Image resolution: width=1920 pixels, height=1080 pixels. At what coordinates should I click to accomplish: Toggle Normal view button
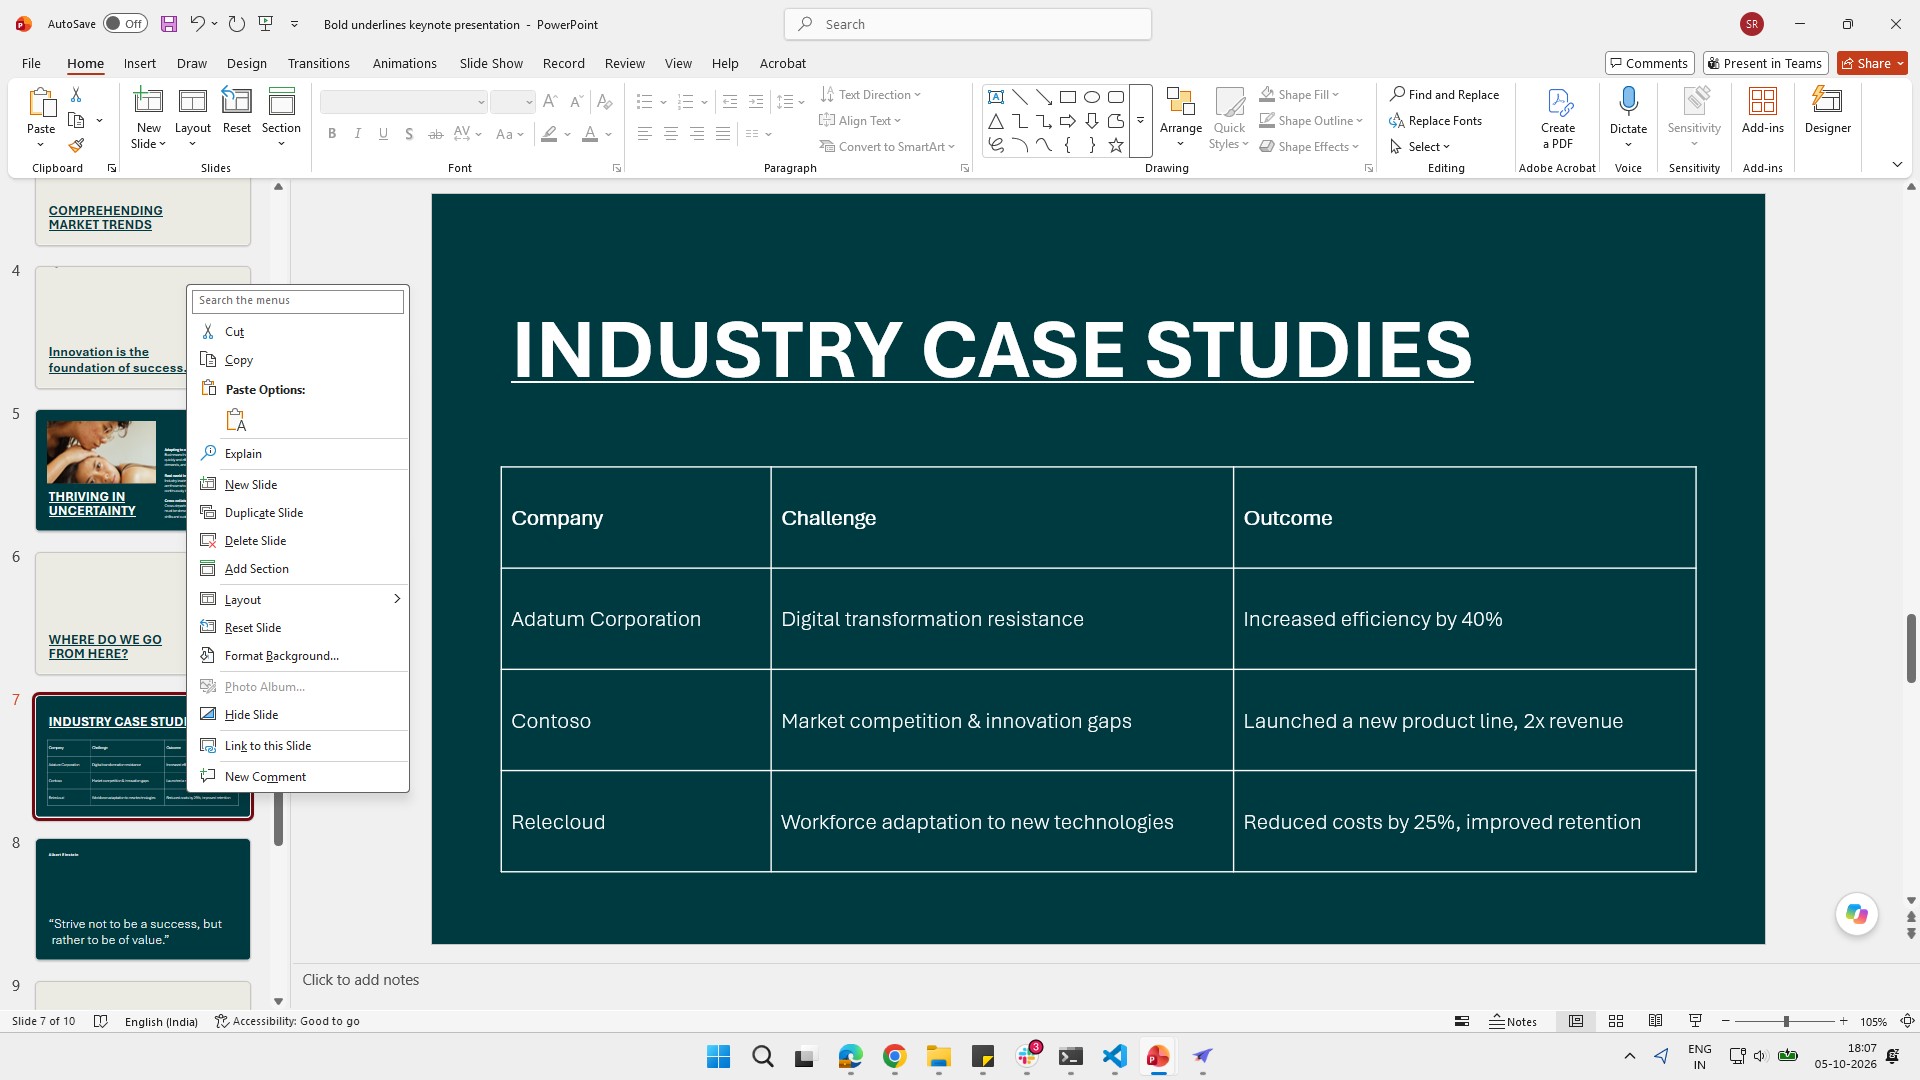1575,1021
